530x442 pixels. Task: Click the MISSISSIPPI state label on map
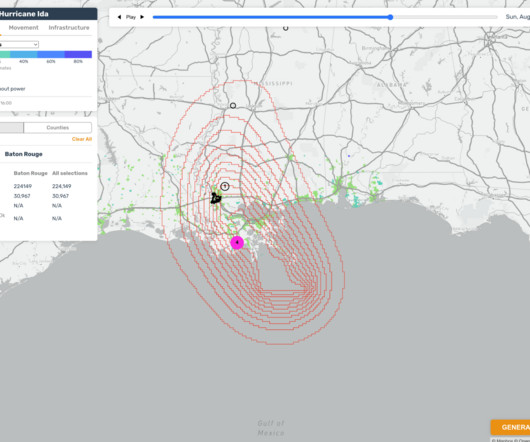(x=273, y=83)
